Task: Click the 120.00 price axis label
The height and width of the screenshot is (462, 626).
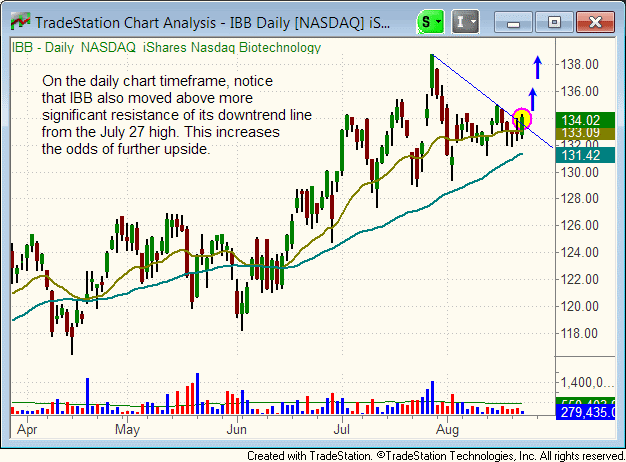Action: (x=580, y=306)
